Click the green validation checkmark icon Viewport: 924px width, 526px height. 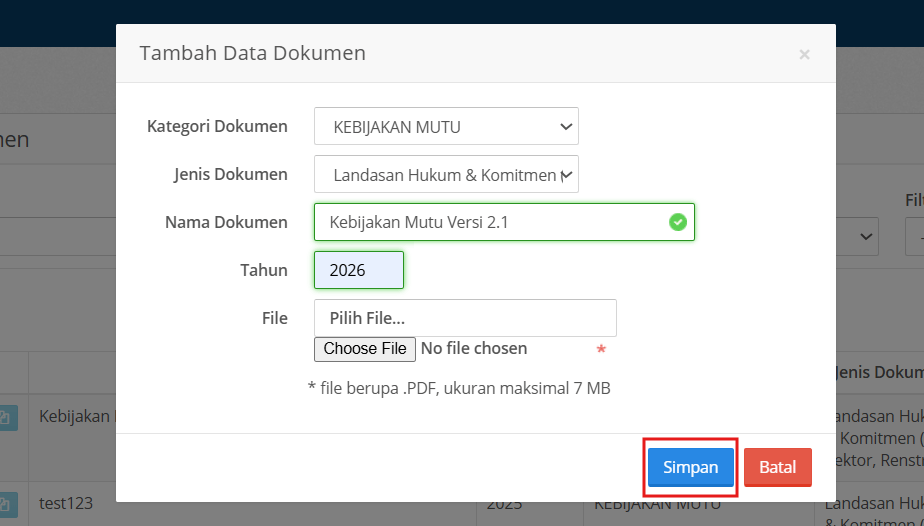(678, 222)
